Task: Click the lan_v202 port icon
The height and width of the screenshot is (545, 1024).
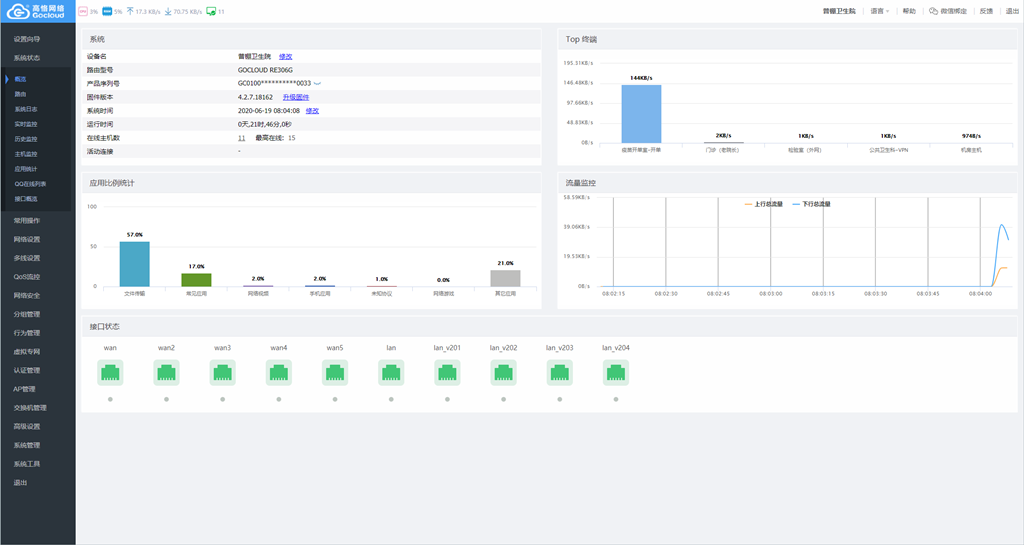Action: point(504,373)
